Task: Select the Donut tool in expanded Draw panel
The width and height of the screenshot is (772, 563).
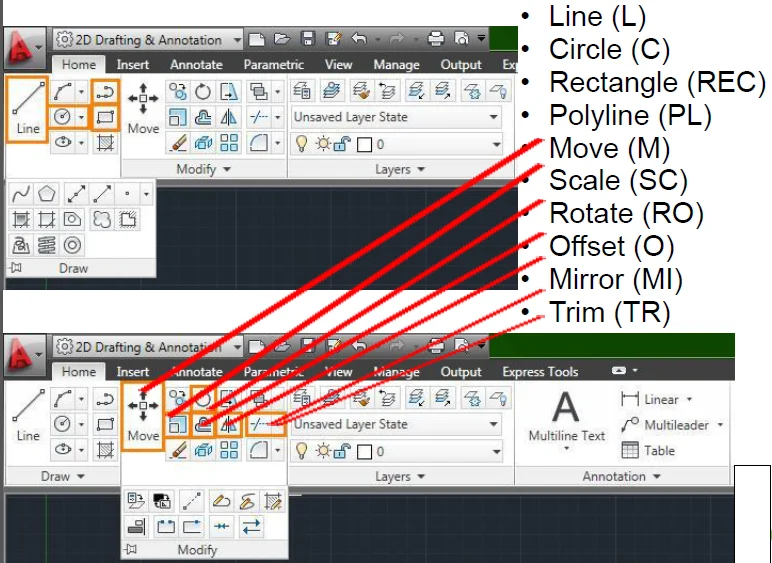Action: (72, 245)
